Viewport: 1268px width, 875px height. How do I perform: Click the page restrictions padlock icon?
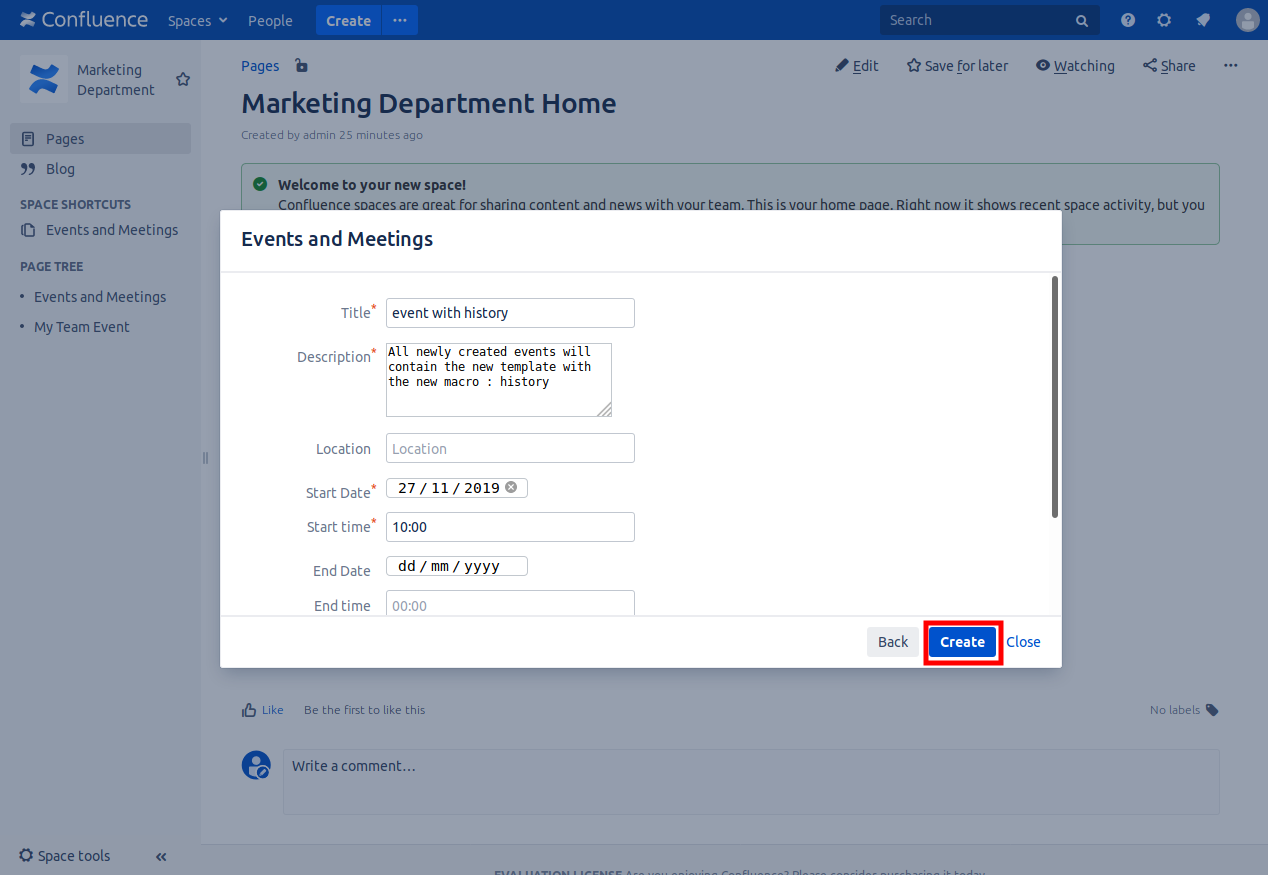click(x=301, y=66)
